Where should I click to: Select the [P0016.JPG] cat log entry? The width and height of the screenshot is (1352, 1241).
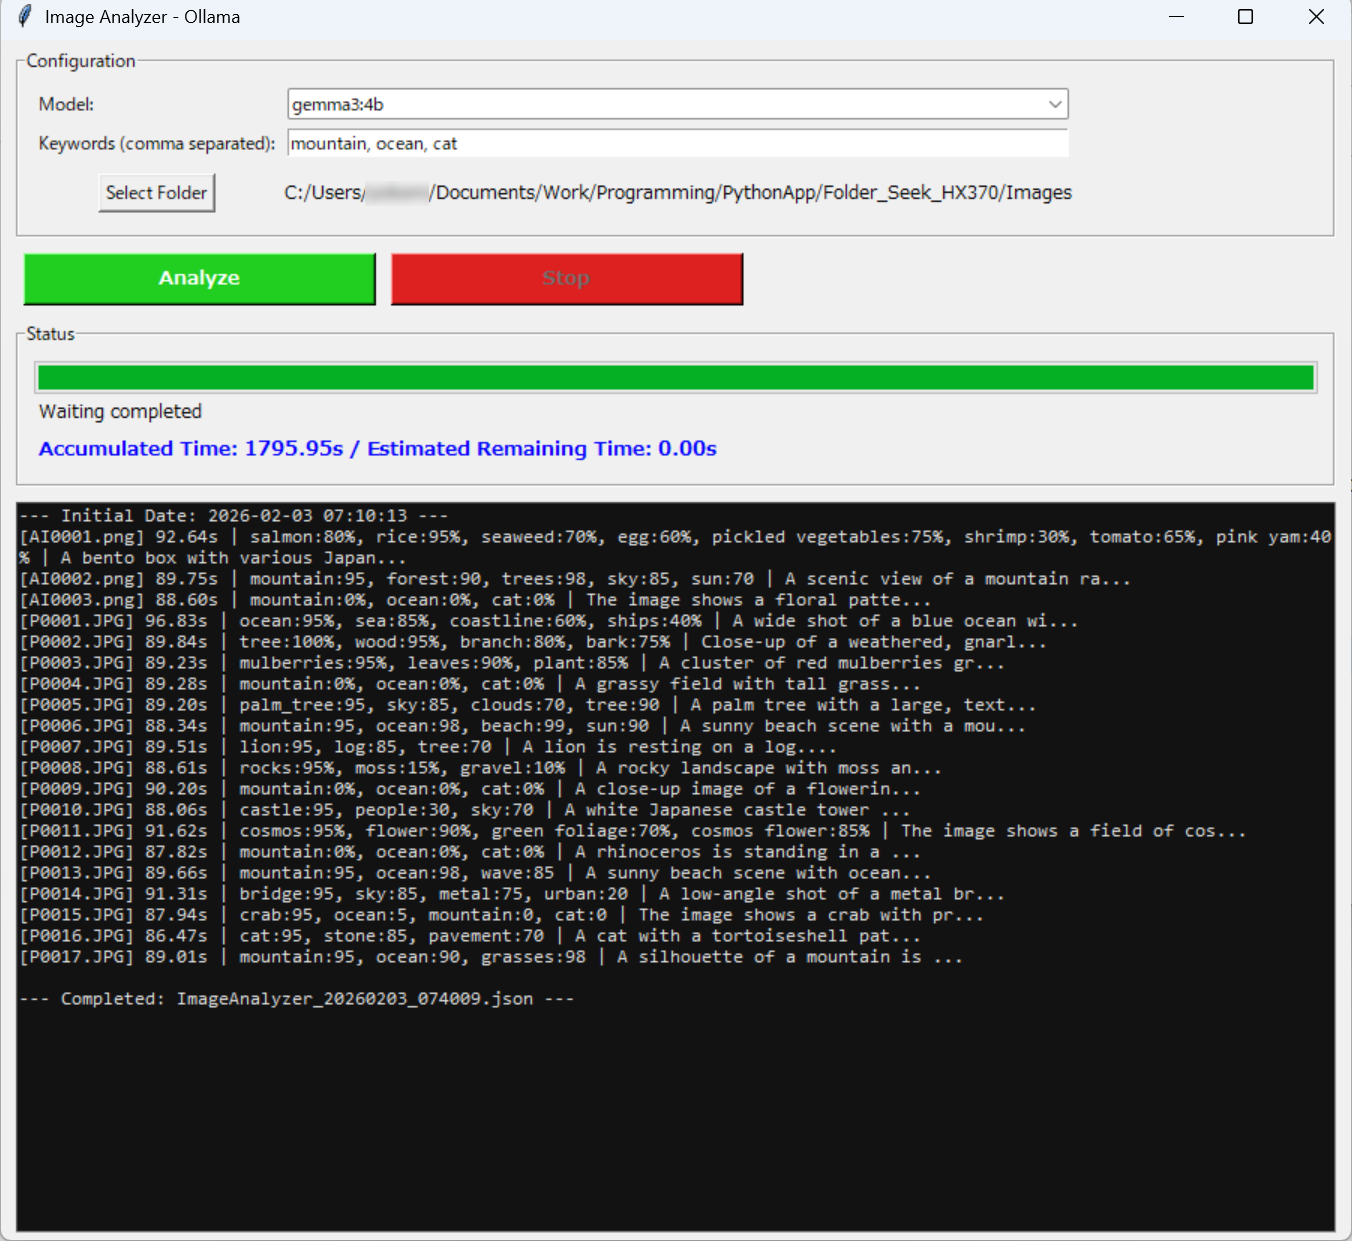[x=470, y=936]
